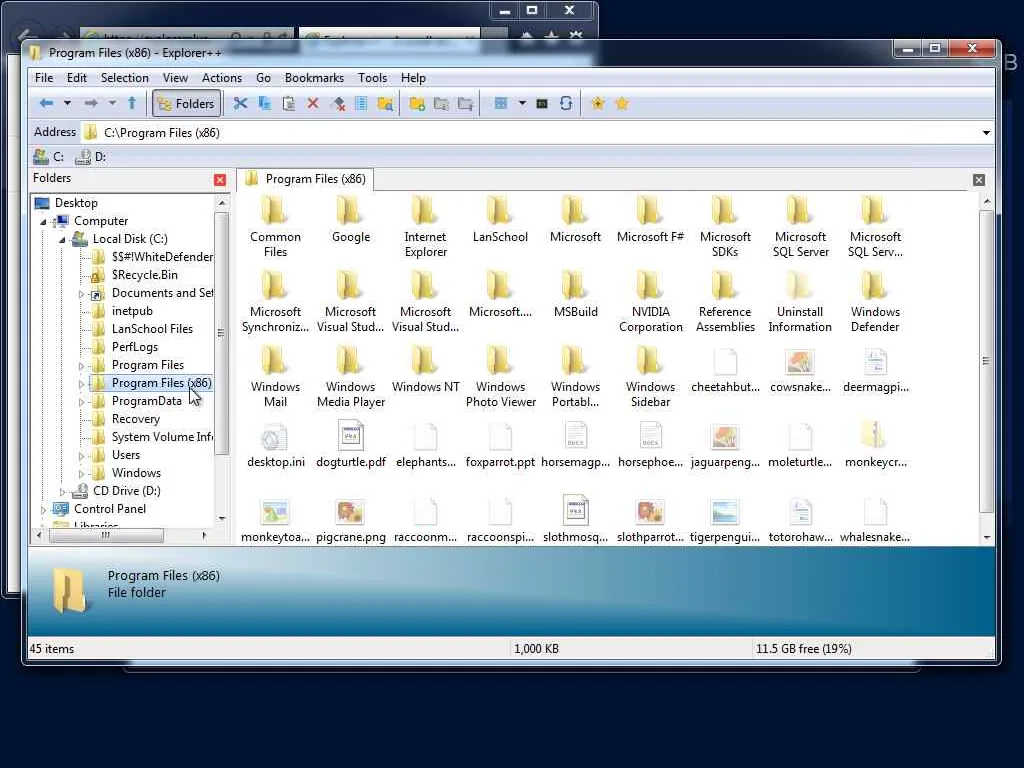Expand the ProgramData tree node

tap(81, 402)
